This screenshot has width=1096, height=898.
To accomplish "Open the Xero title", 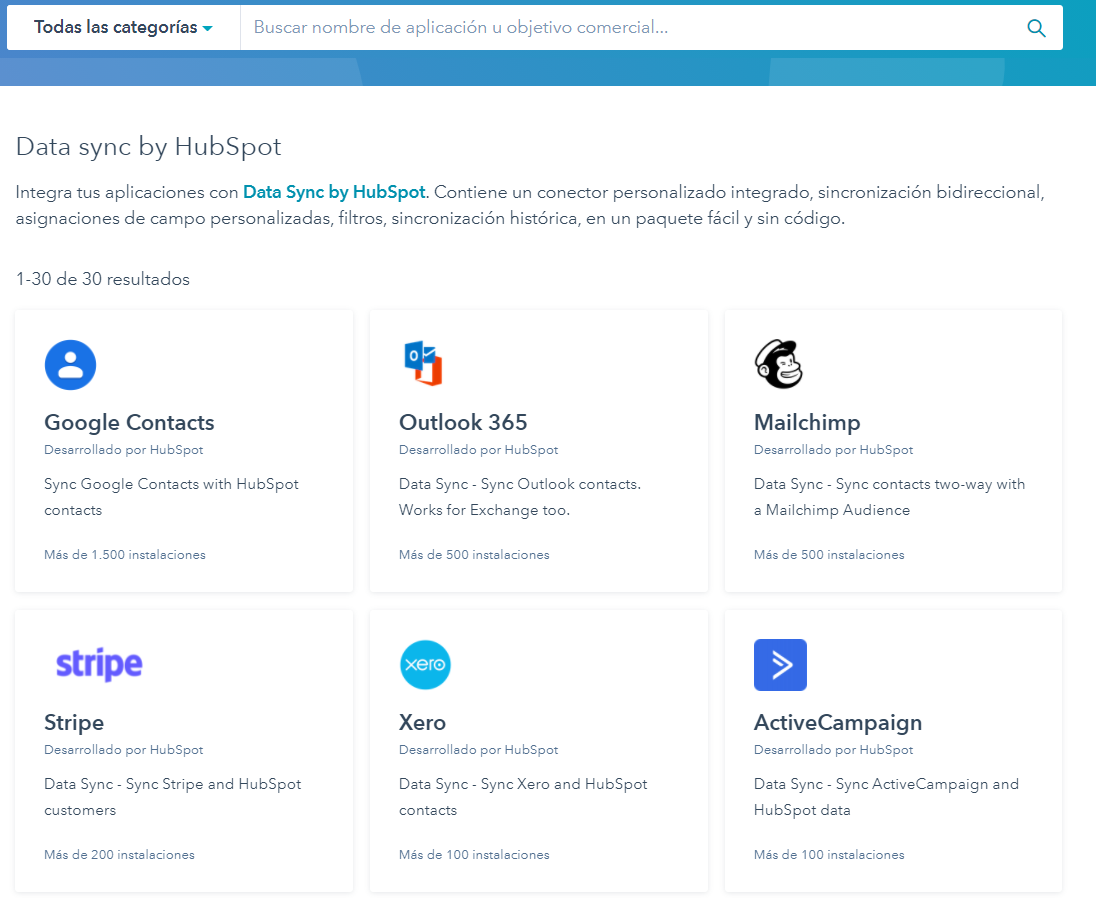I will tap(422, 723).
